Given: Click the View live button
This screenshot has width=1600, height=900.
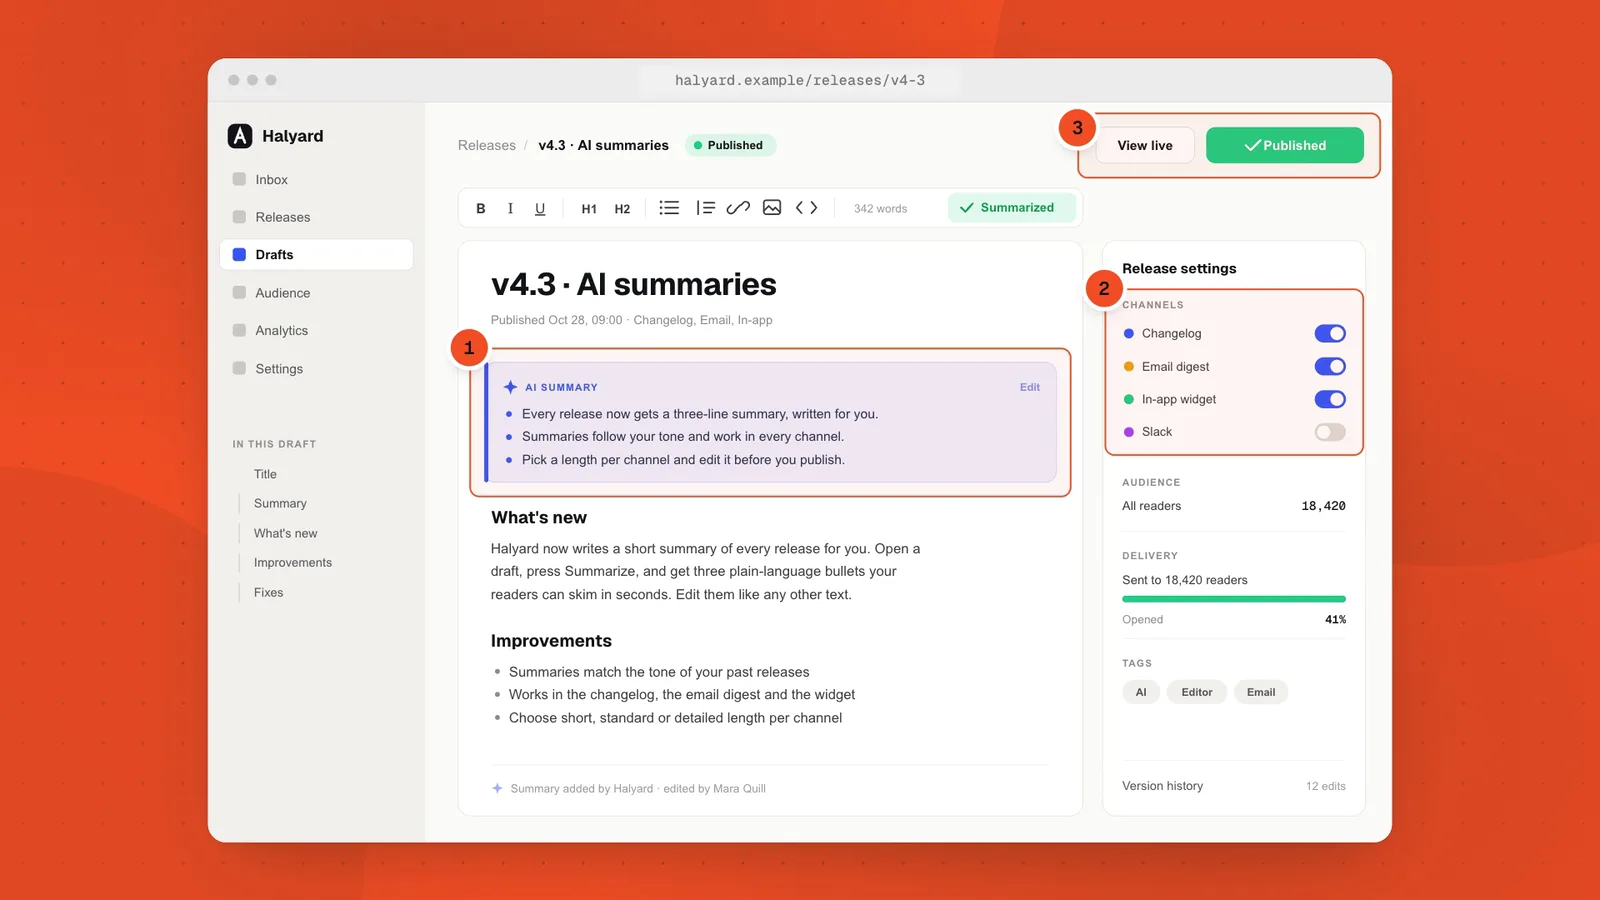Looking at the screenshot, I should point(1145,145).
